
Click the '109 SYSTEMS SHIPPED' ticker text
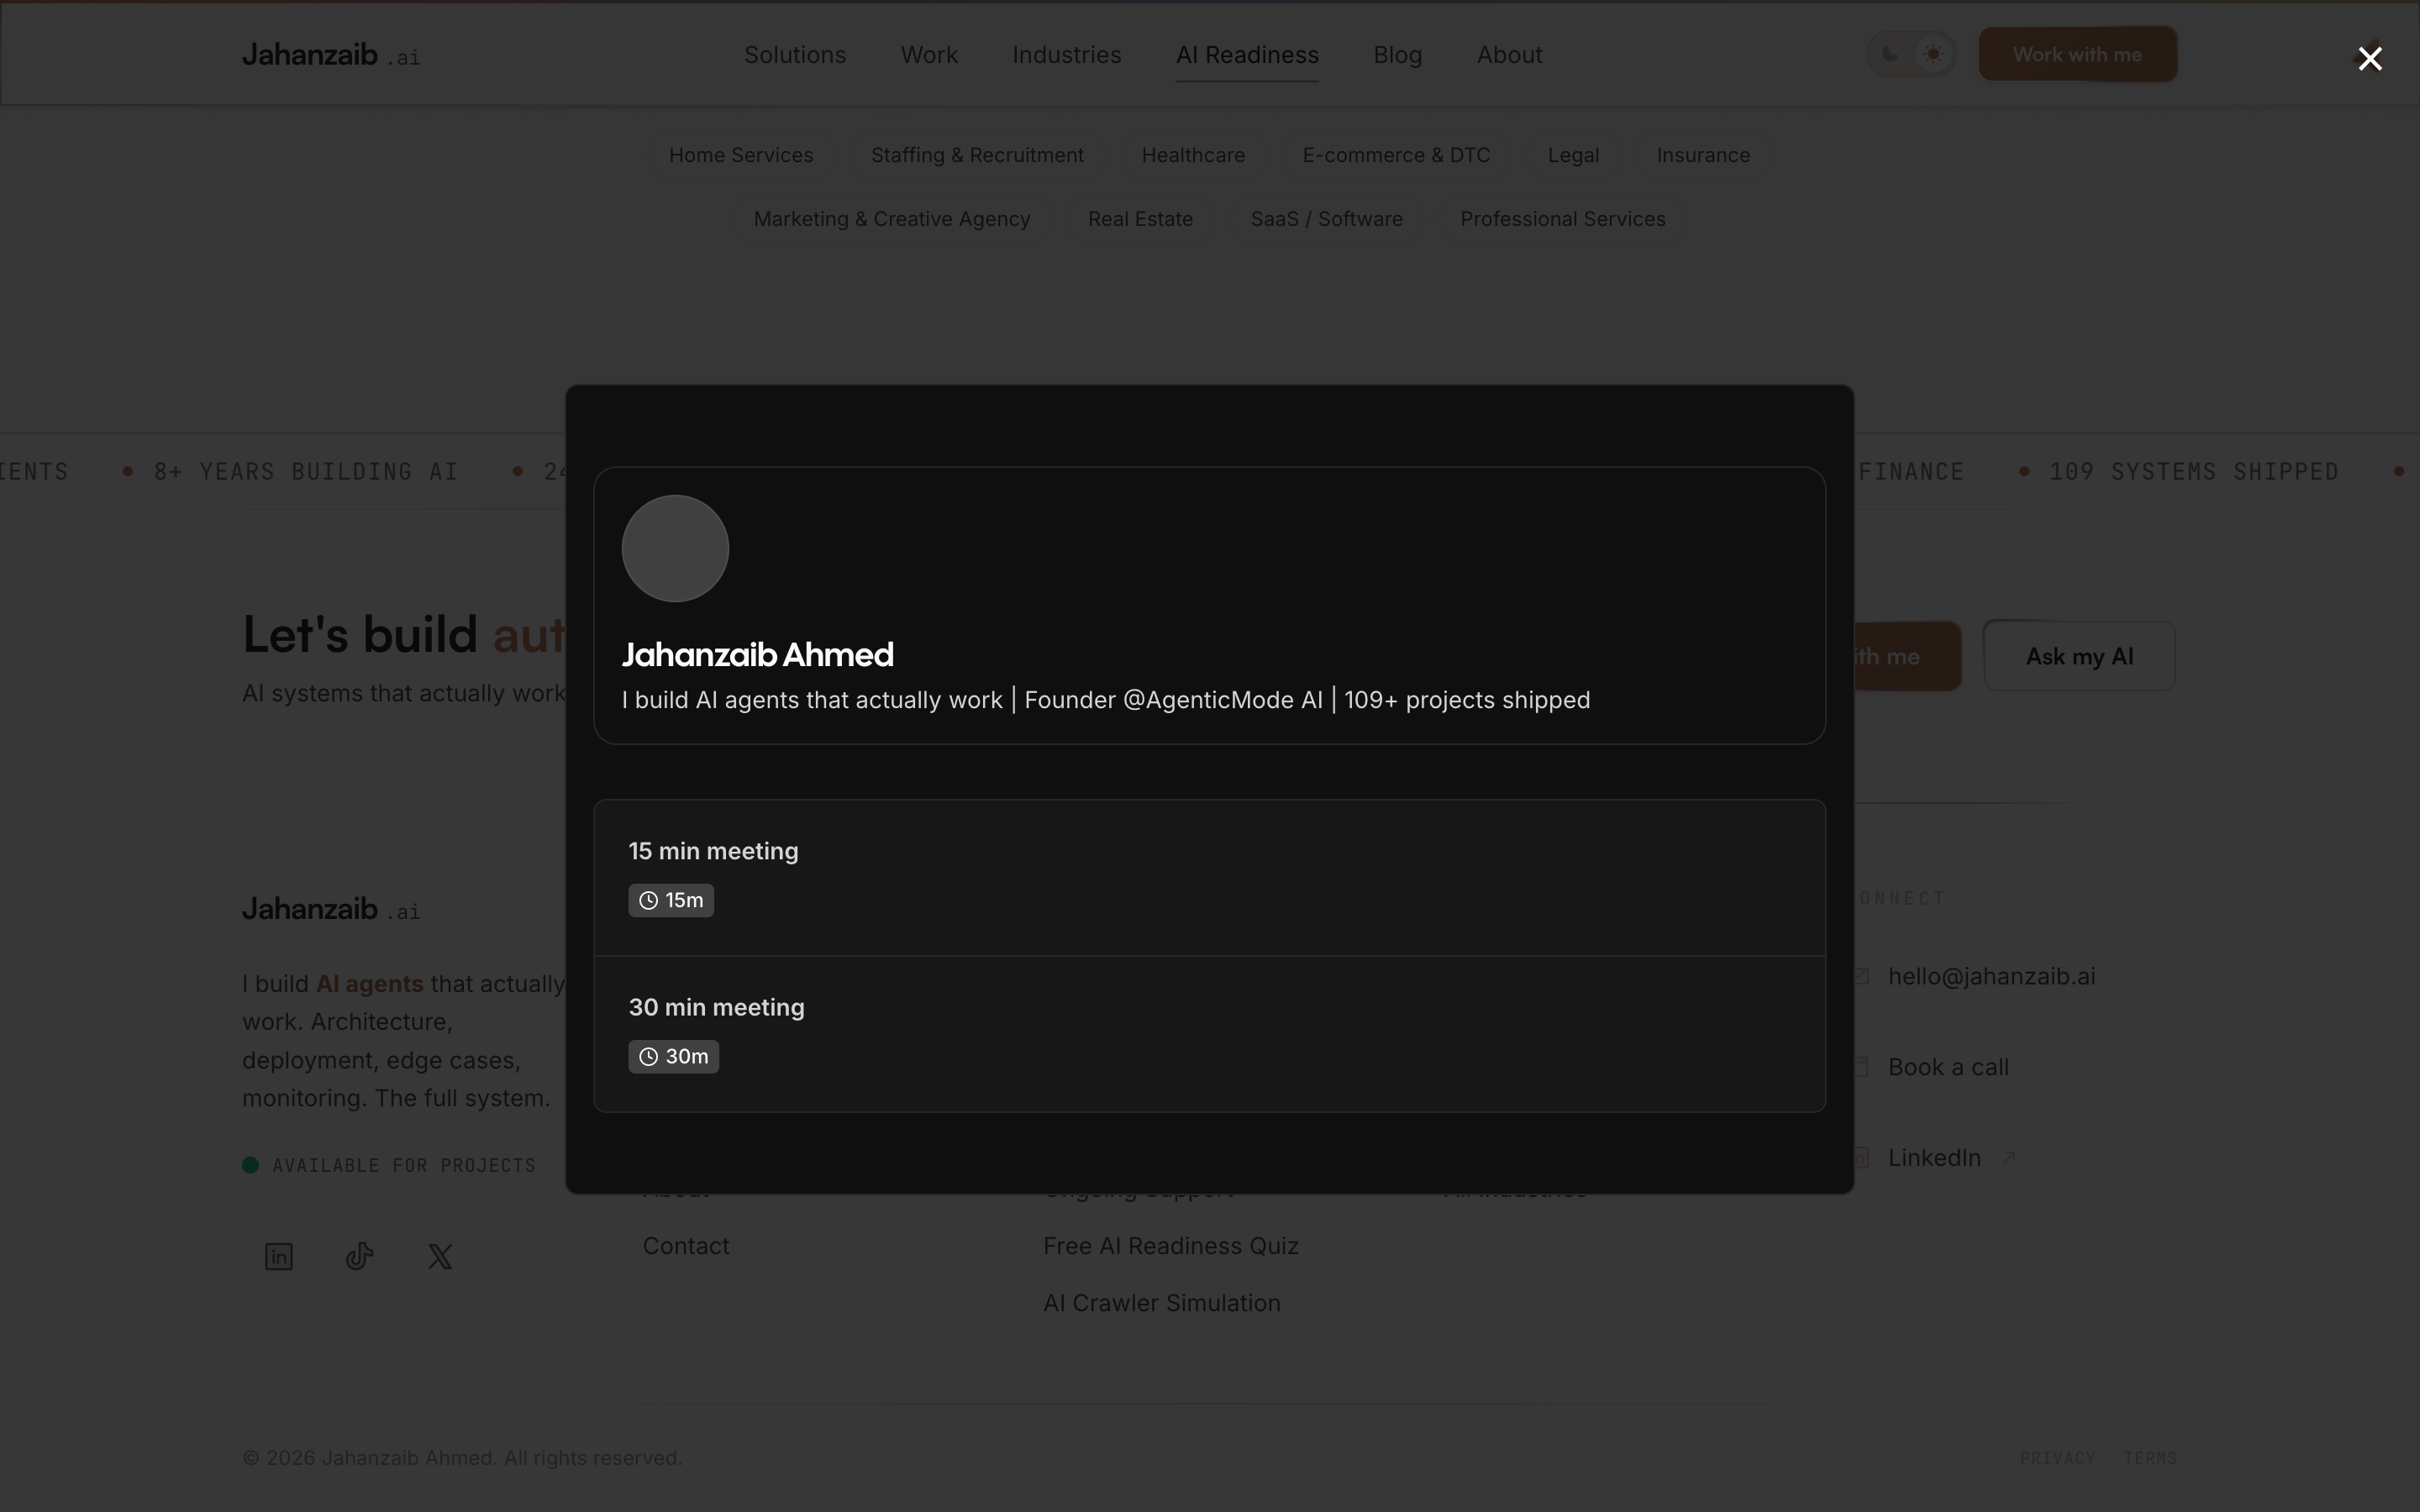[2194, 472]
